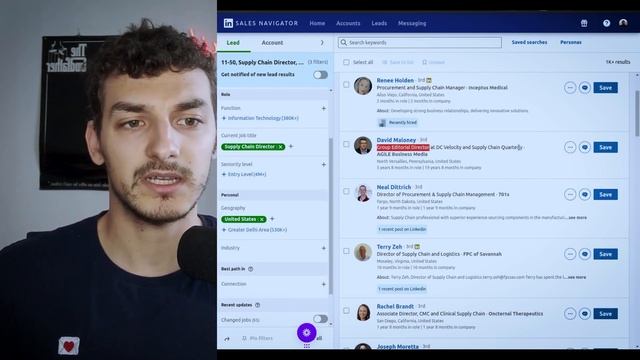Toggle the Changed jobs filter switch
Screen dimensions: 640x360
[320, 319]
